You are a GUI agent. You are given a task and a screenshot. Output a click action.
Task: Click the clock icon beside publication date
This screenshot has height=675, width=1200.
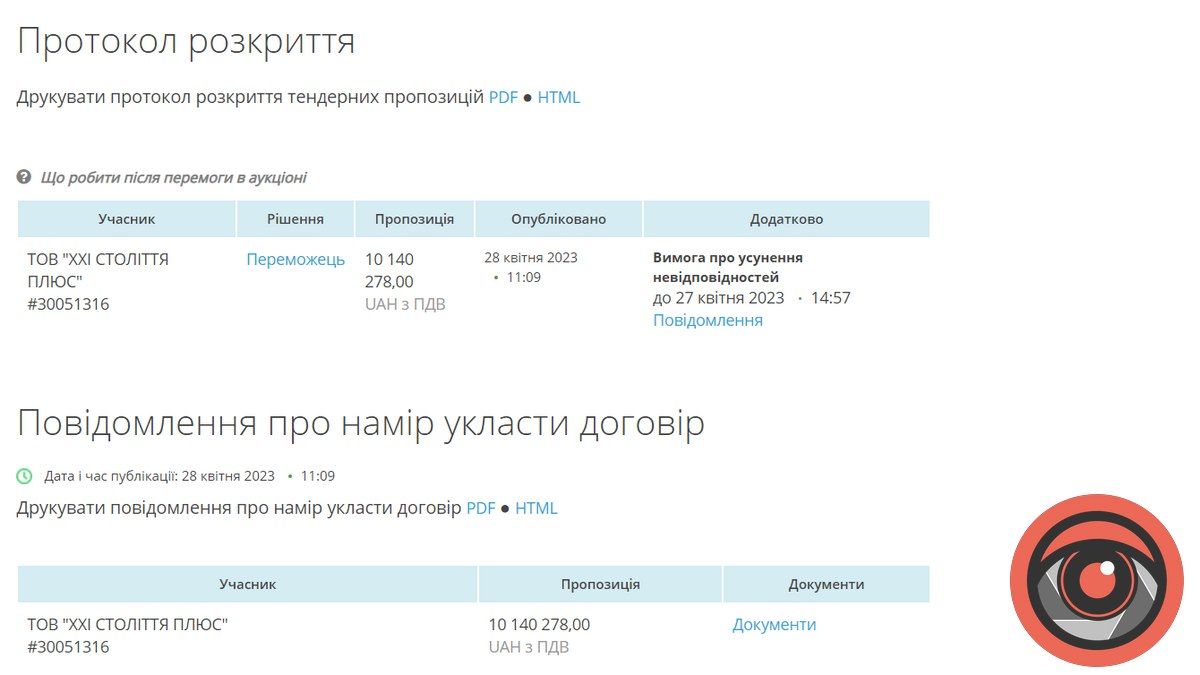coord(26,476)
